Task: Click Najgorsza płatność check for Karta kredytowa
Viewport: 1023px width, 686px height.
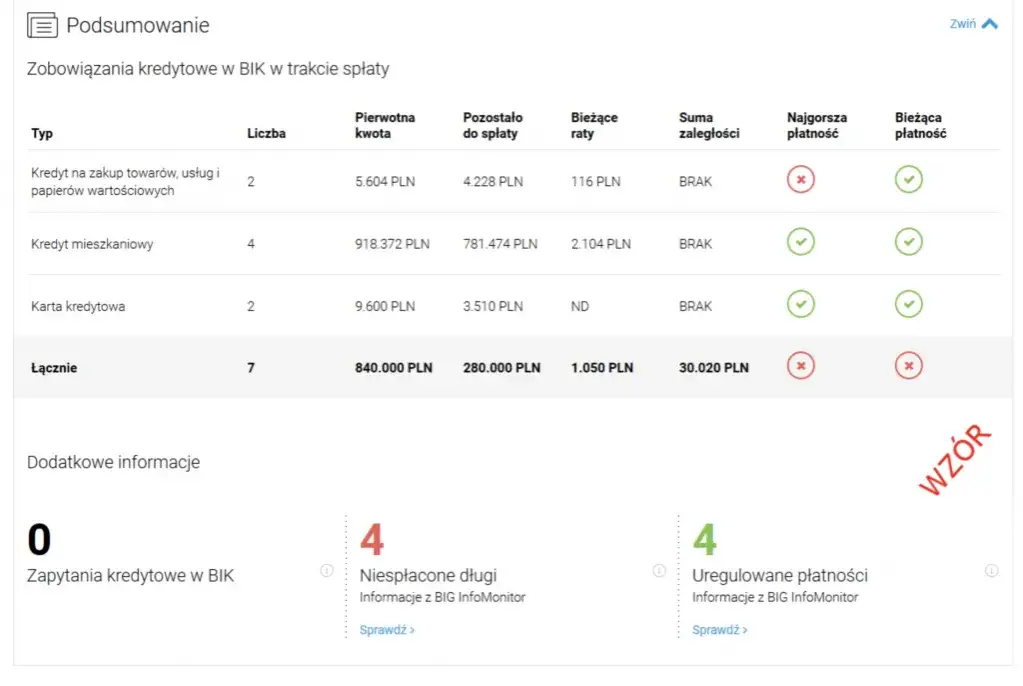Action: (800, 304)
